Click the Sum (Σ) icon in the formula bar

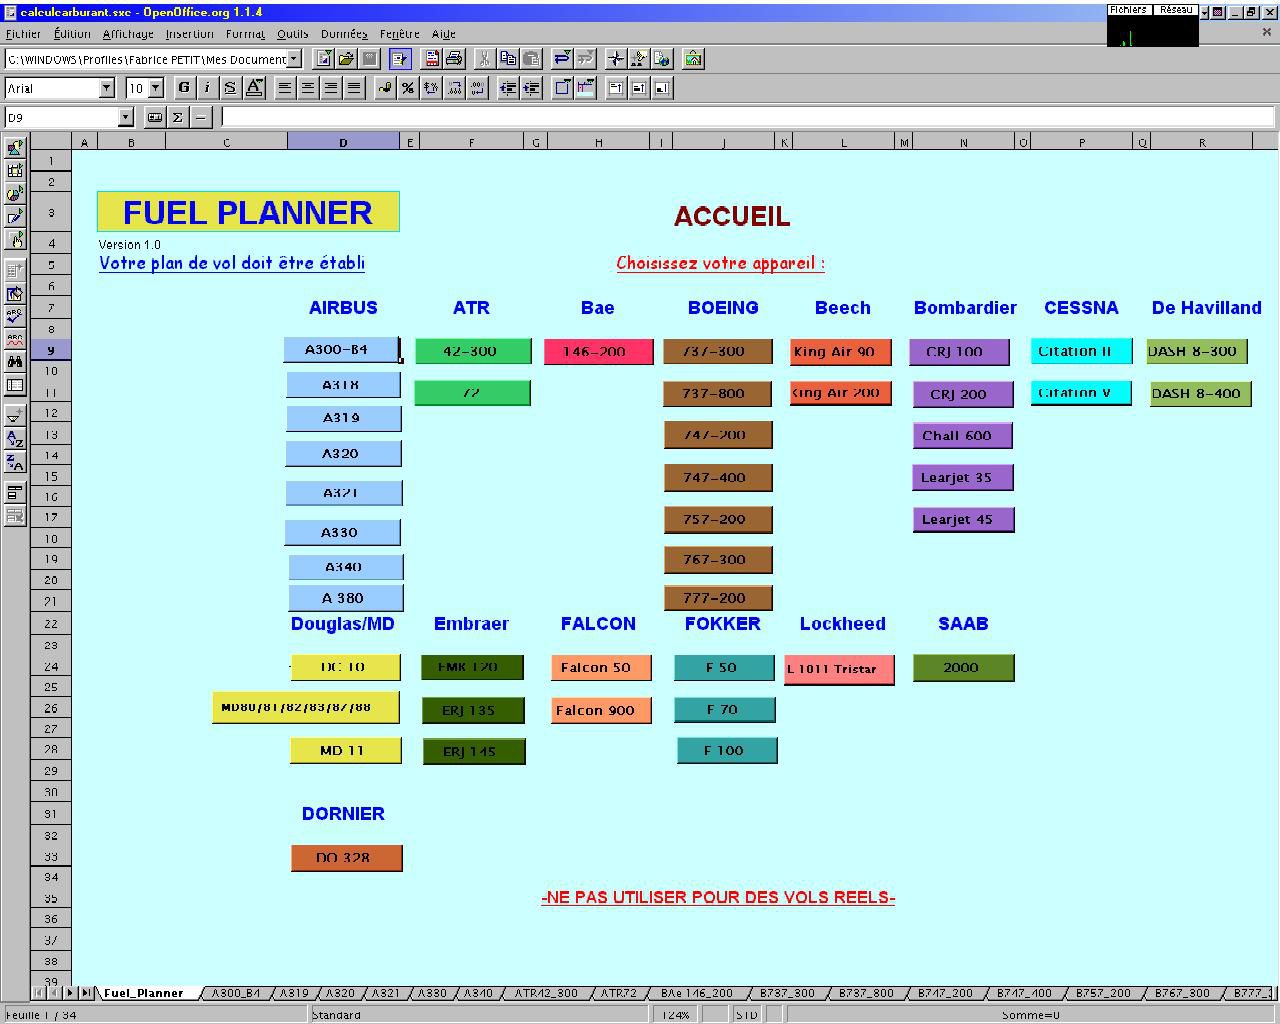178,117
